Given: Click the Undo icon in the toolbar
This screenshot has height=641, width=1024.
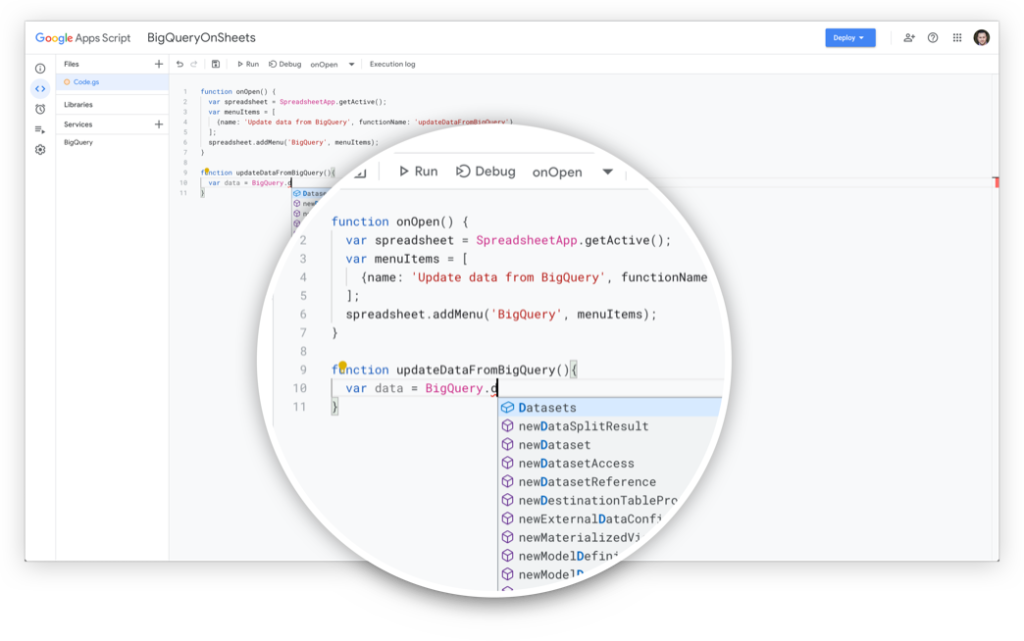Looking at the screenshot, I should pos(180,64).
